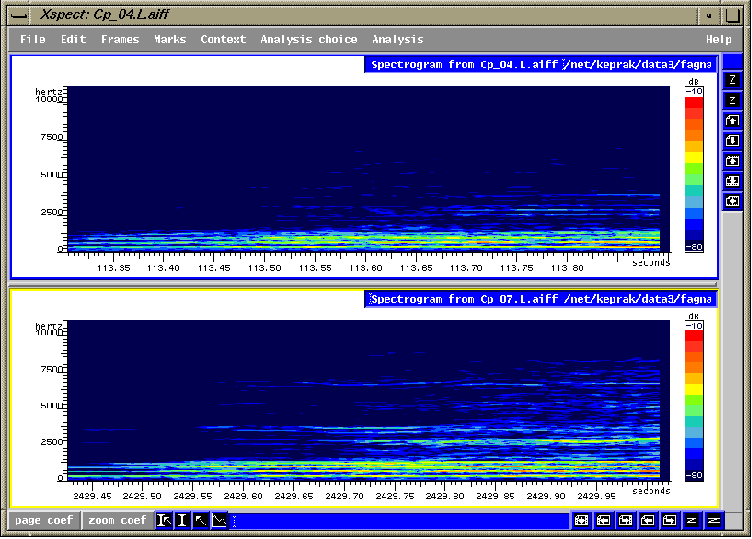The height and width of the screenshot is (539, 752).
Task: Click the bottom-bar fit-all frame icon with double arrows
Action: point(581,520)
